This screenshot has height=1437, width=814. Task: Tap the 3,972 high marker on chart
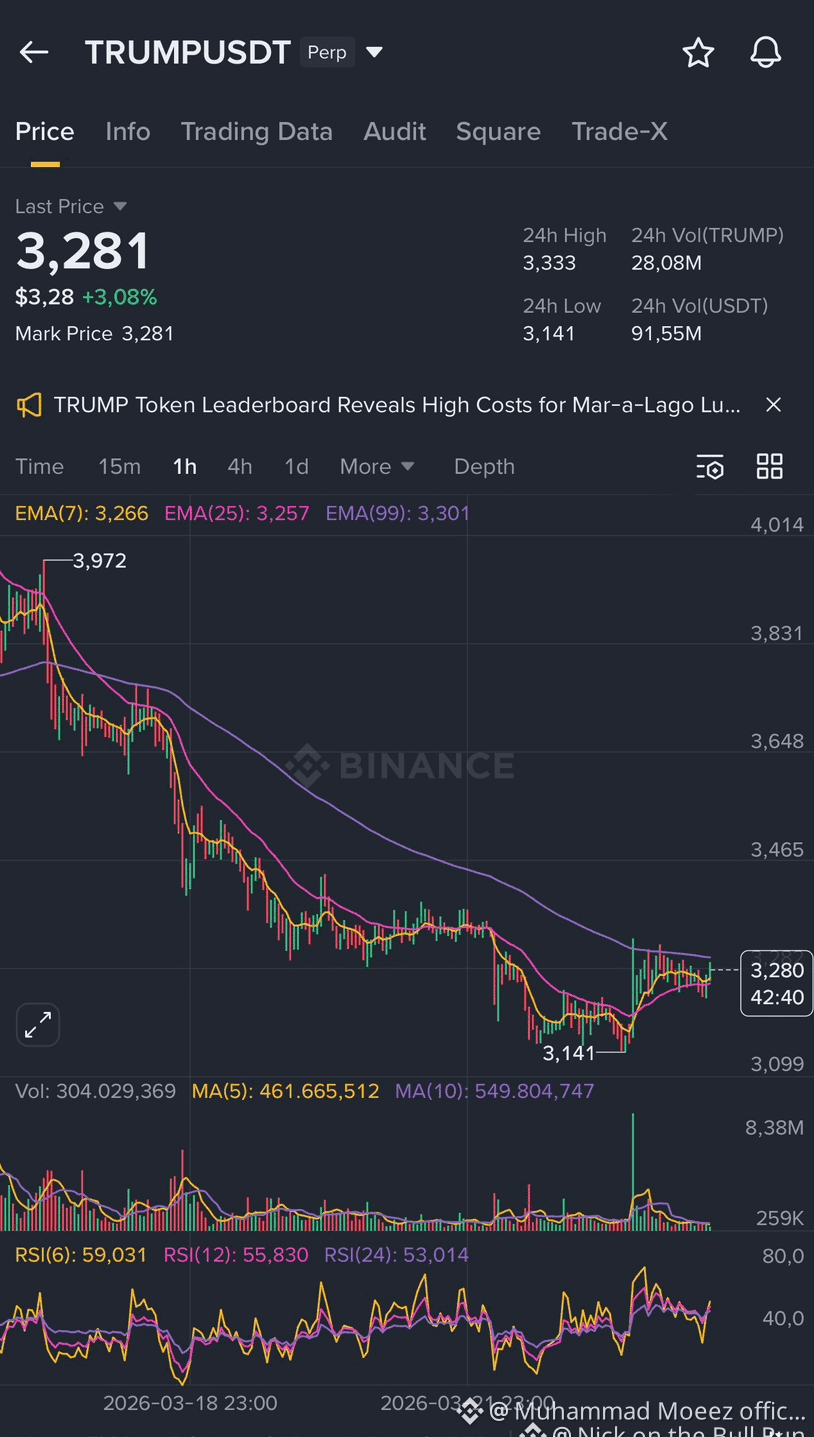(x=100, y=561)
